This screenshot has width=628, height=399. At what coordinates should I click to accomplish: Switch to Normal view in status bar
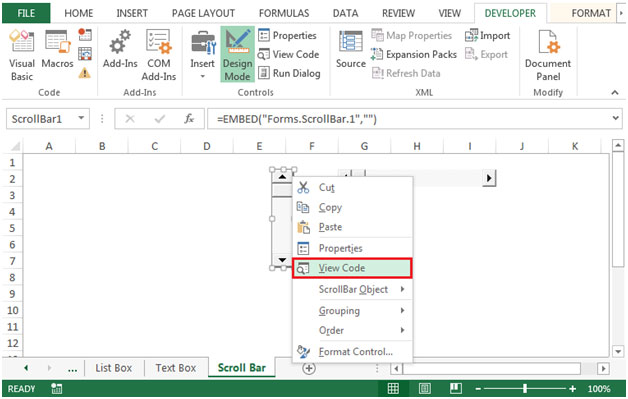tap(393, 389)
